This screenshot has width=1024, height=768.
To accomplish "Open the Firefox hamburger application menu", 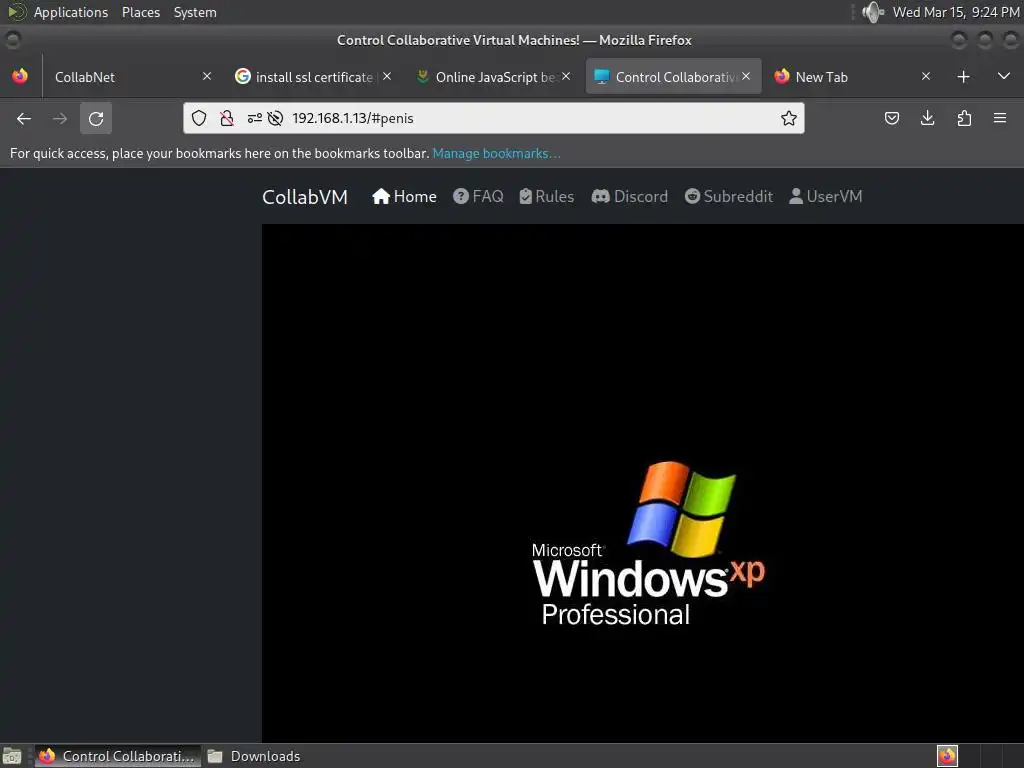I will 1000,118.
